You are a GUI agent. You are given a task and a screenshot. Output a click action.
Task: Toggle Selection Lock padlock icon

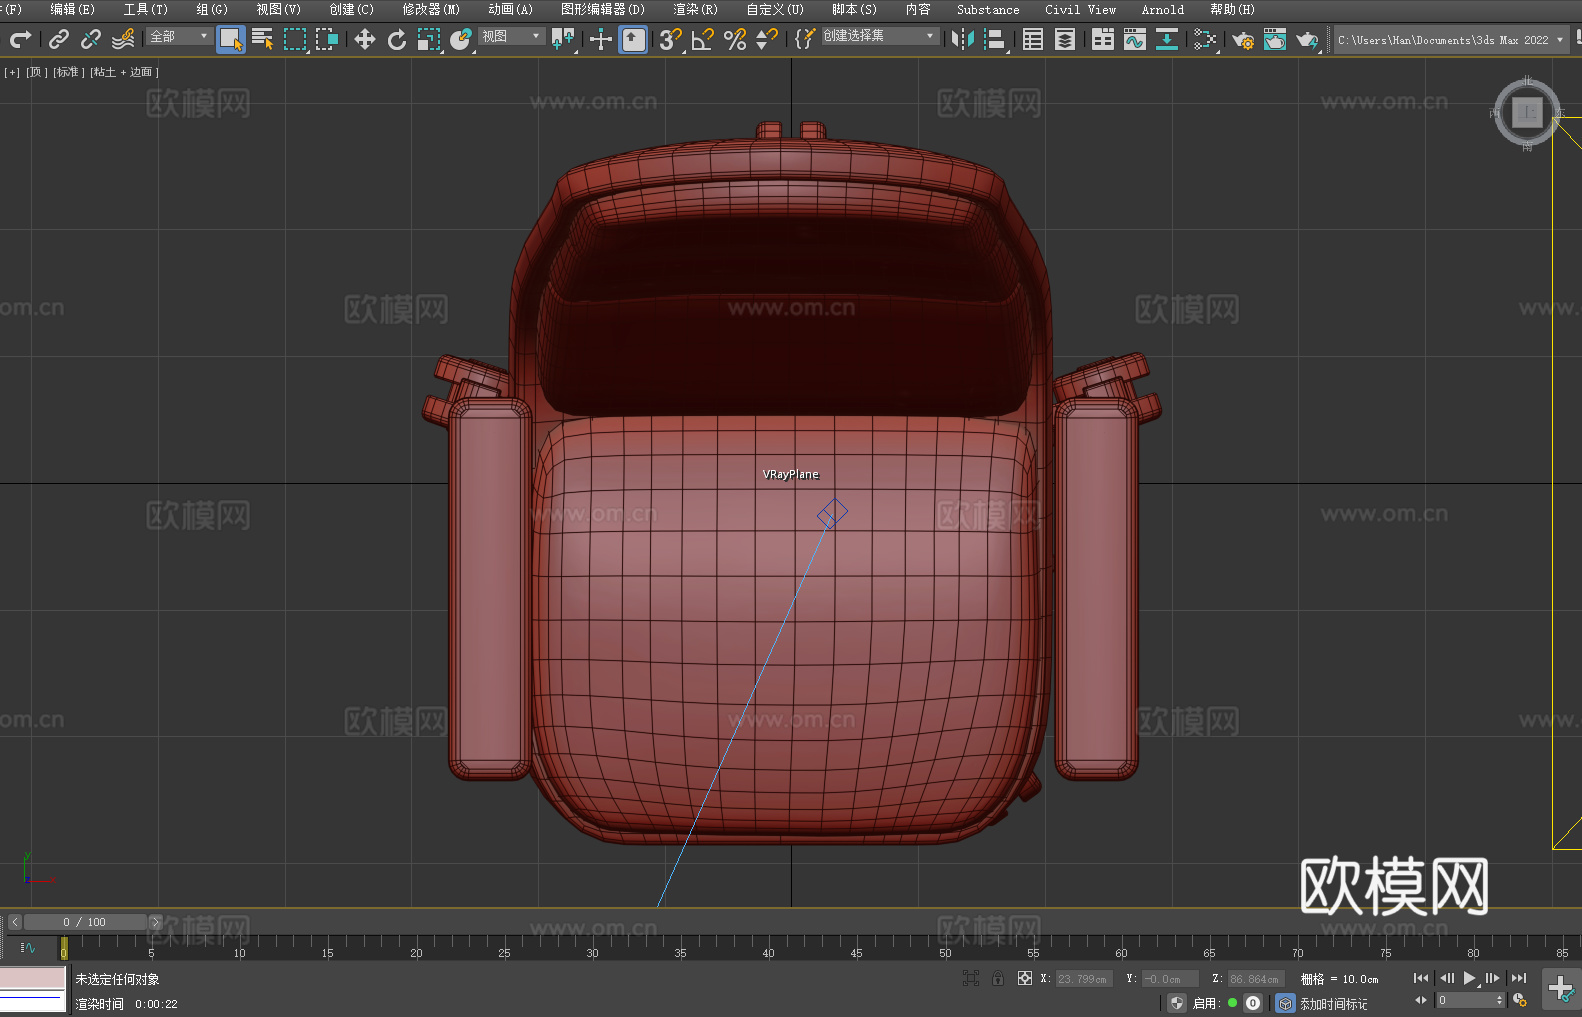[x=998, y=978]
